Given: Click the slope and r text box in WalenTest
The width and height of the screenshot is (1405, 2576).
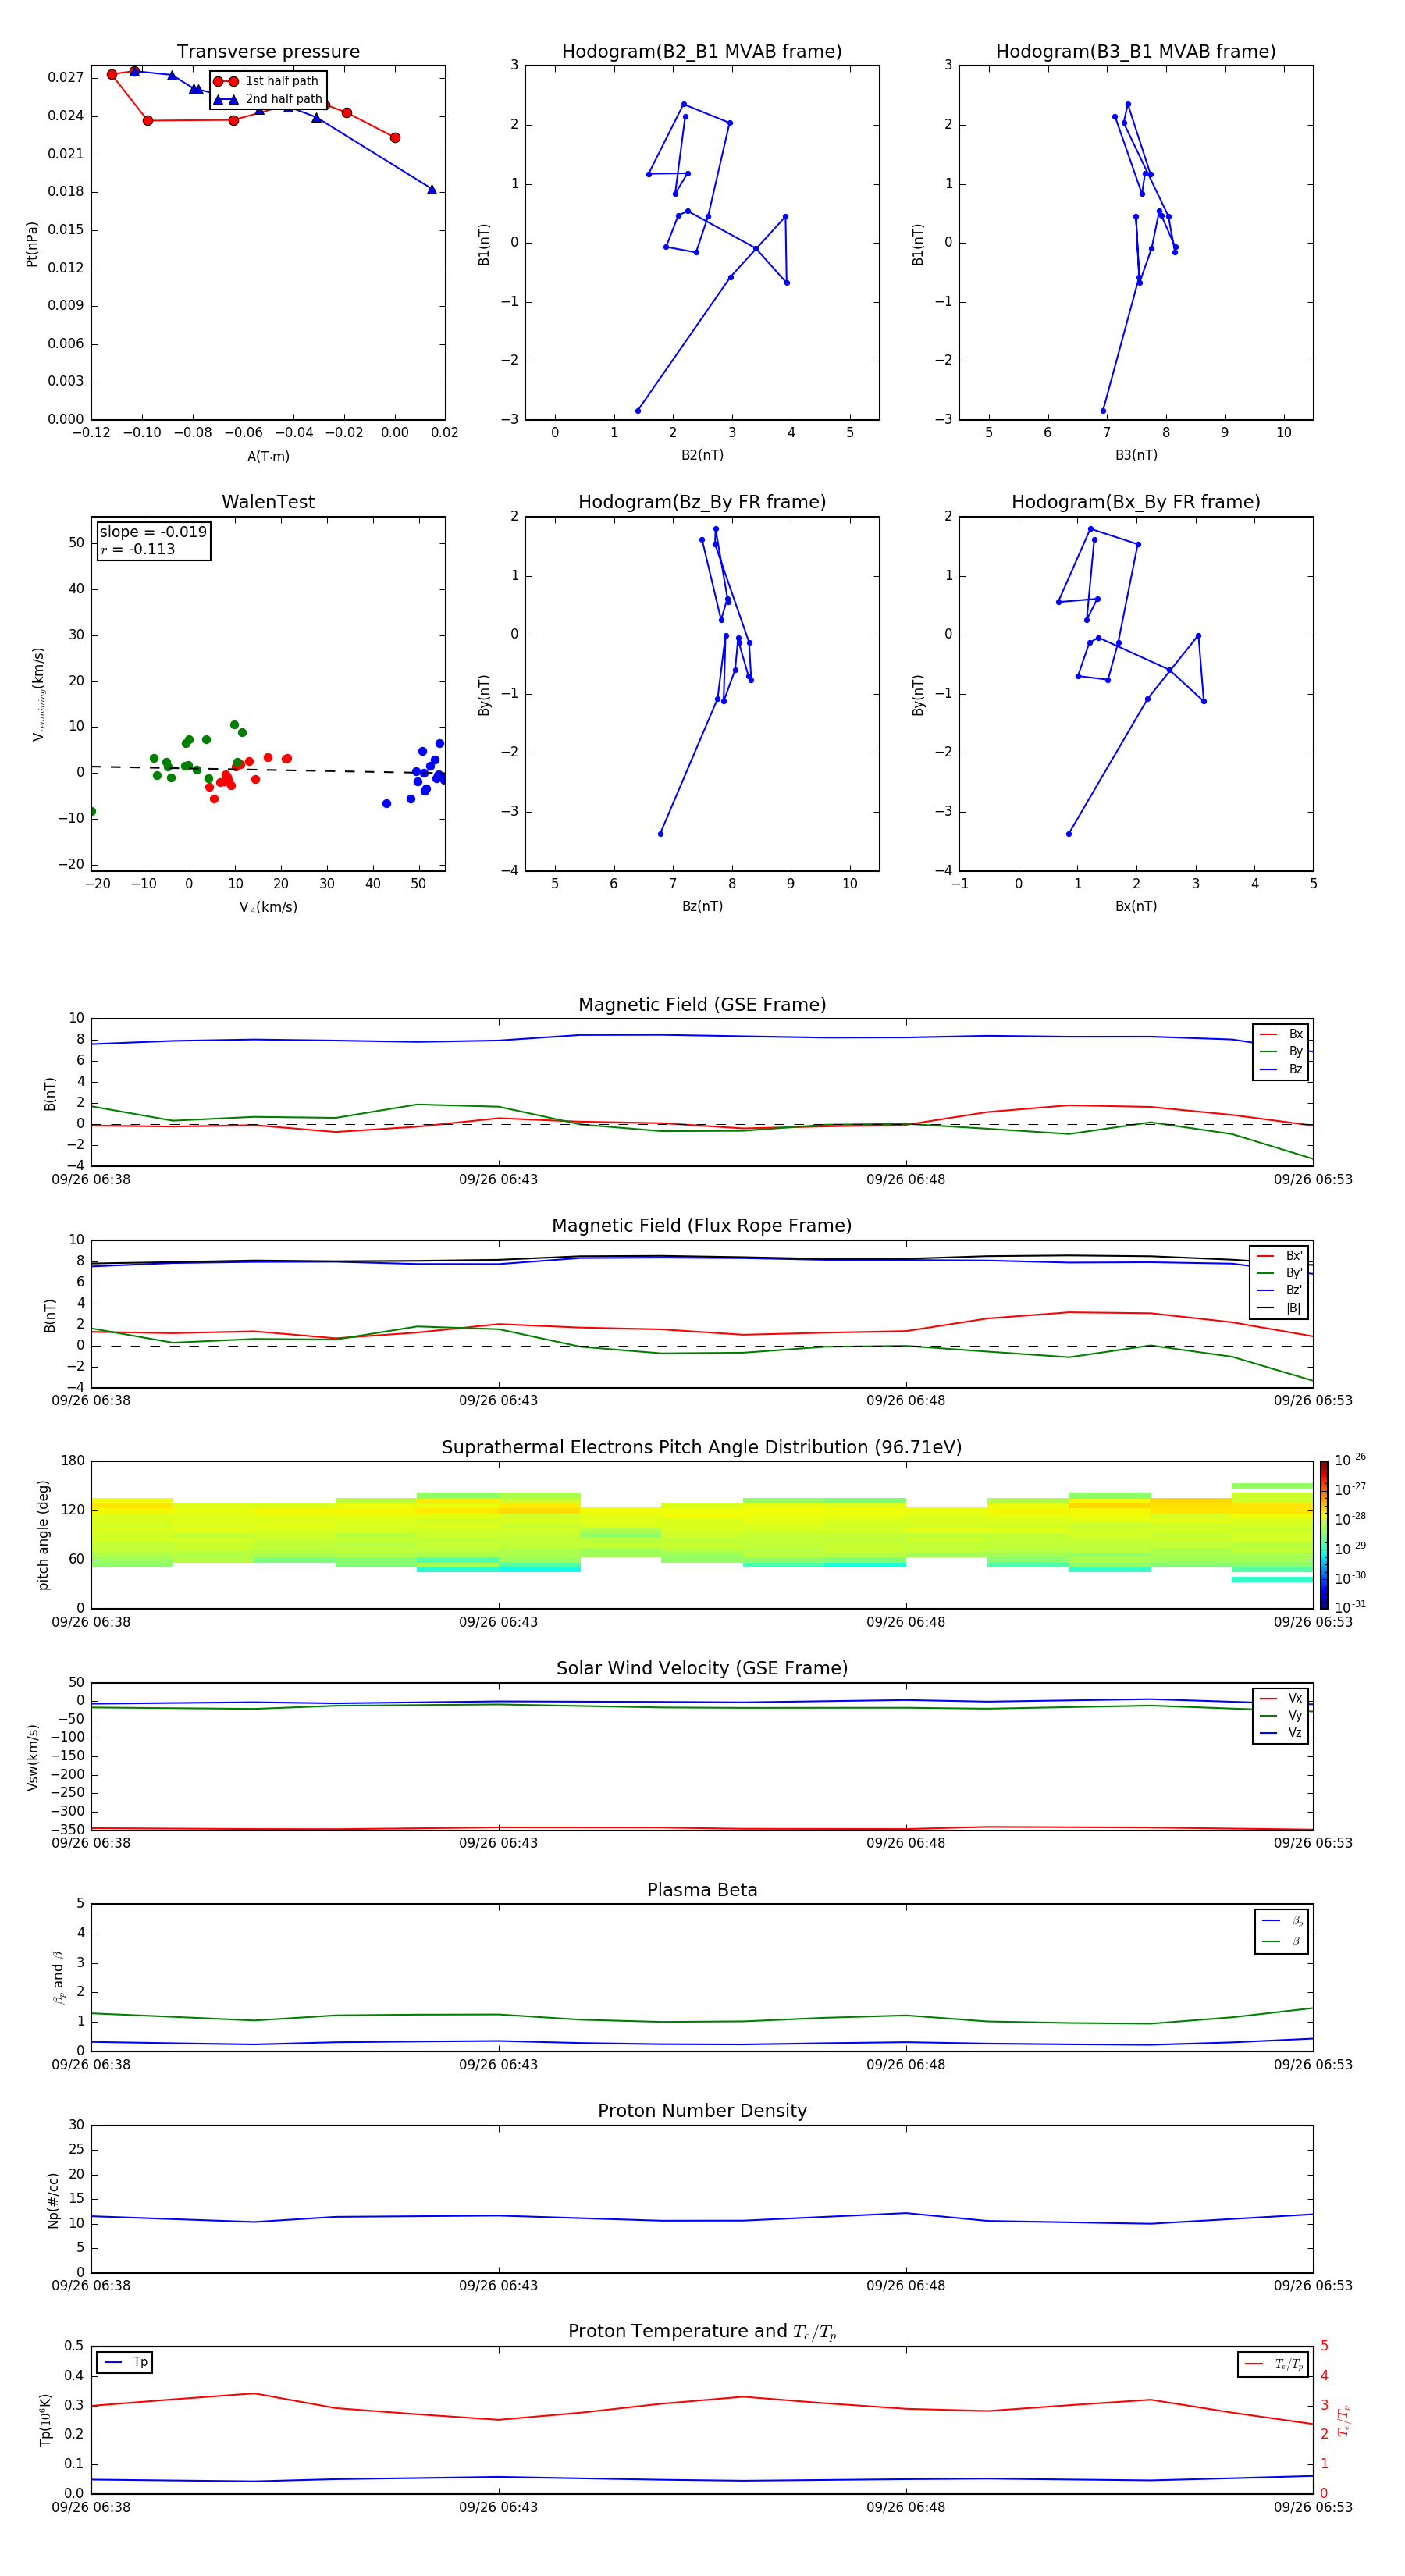Looking at the screenshot, I should point(153,540).
